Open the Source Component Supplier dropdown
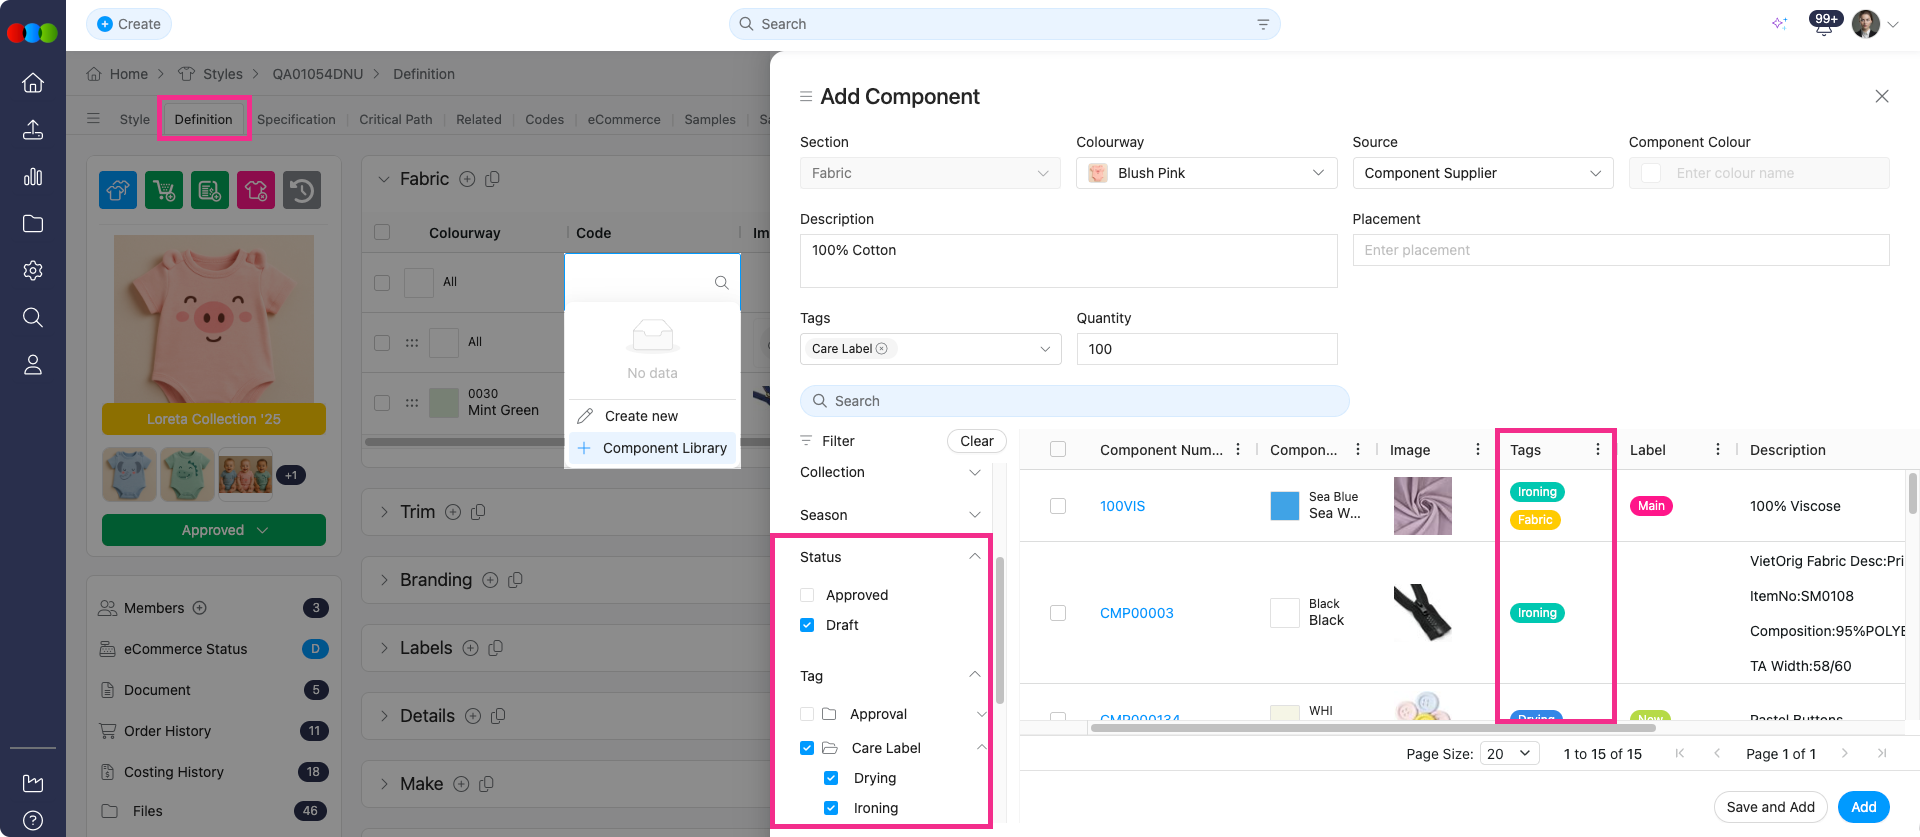The width and height of the screenshot is (1920, 837). click(x=1482, y=173)
